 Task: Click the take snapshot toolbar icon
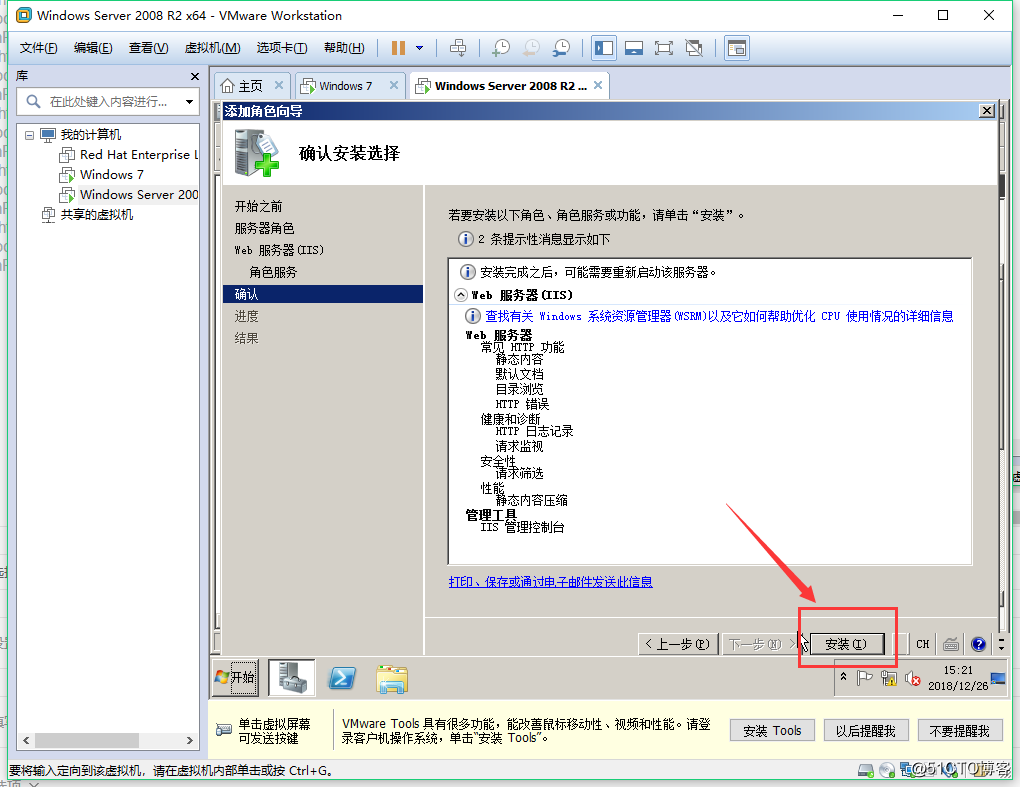pos(501,47)
